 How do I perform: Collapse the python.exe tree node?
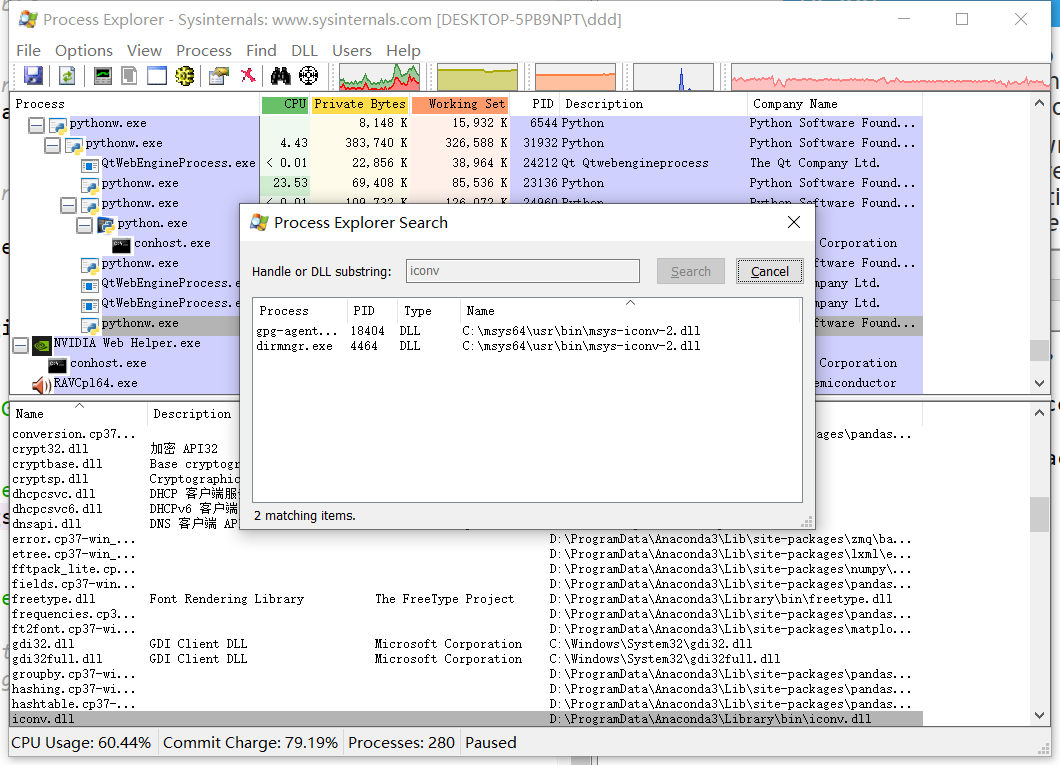(x=85, y=224)
